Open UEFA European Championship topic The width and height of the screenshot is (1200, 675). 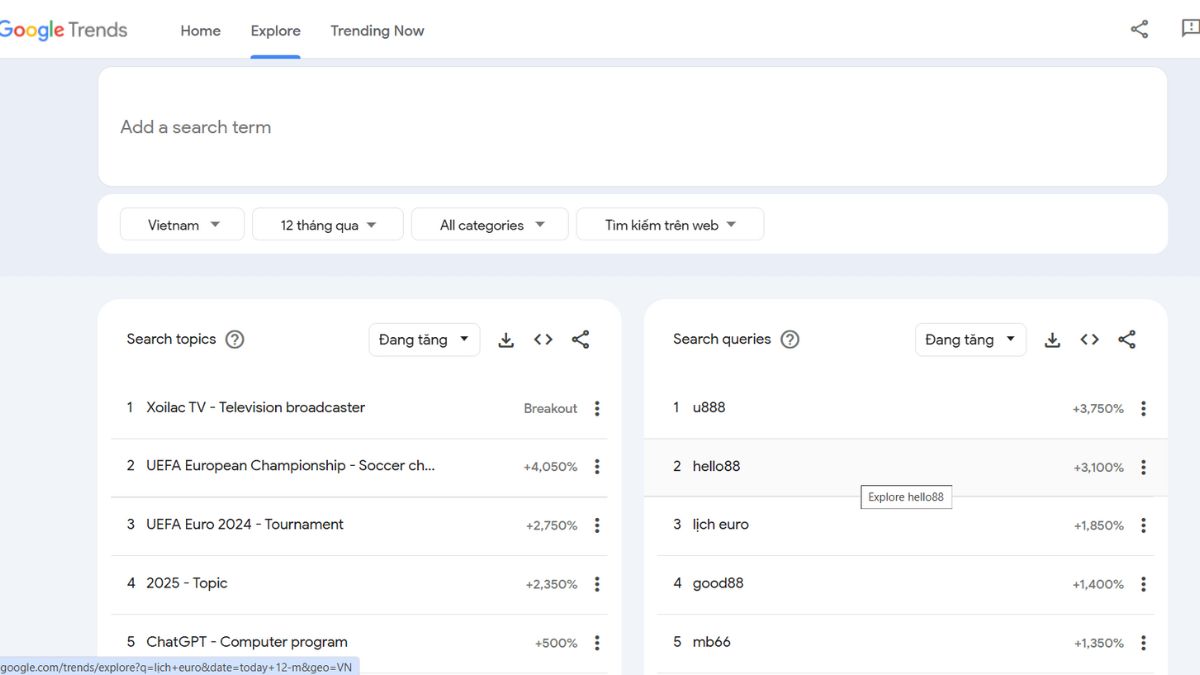point(290,466)
